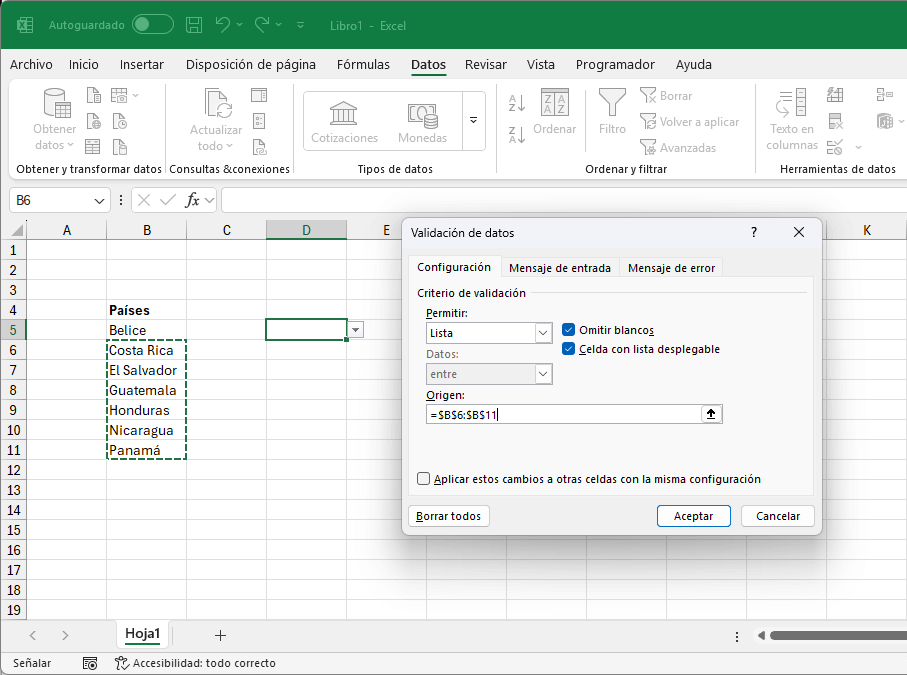Open the Name Box dropdown arrow
The image size is (907, 675).
point(99,201)
